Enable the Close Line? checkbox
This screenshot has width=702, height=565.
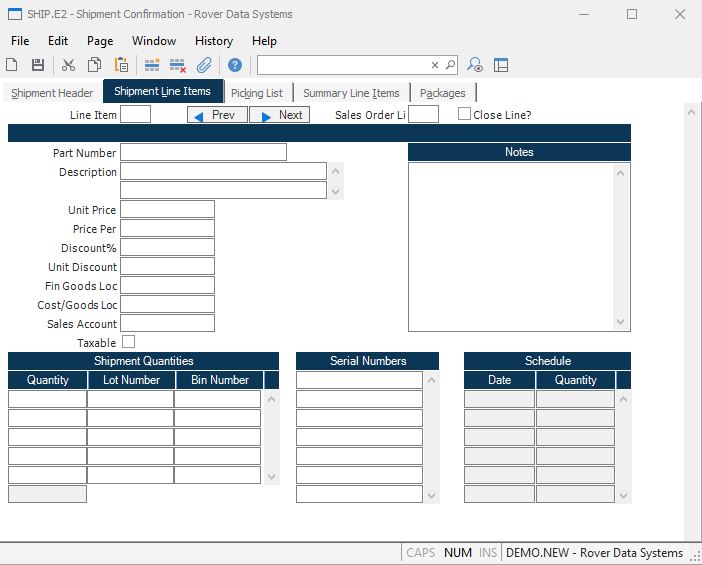coord(464,114)
